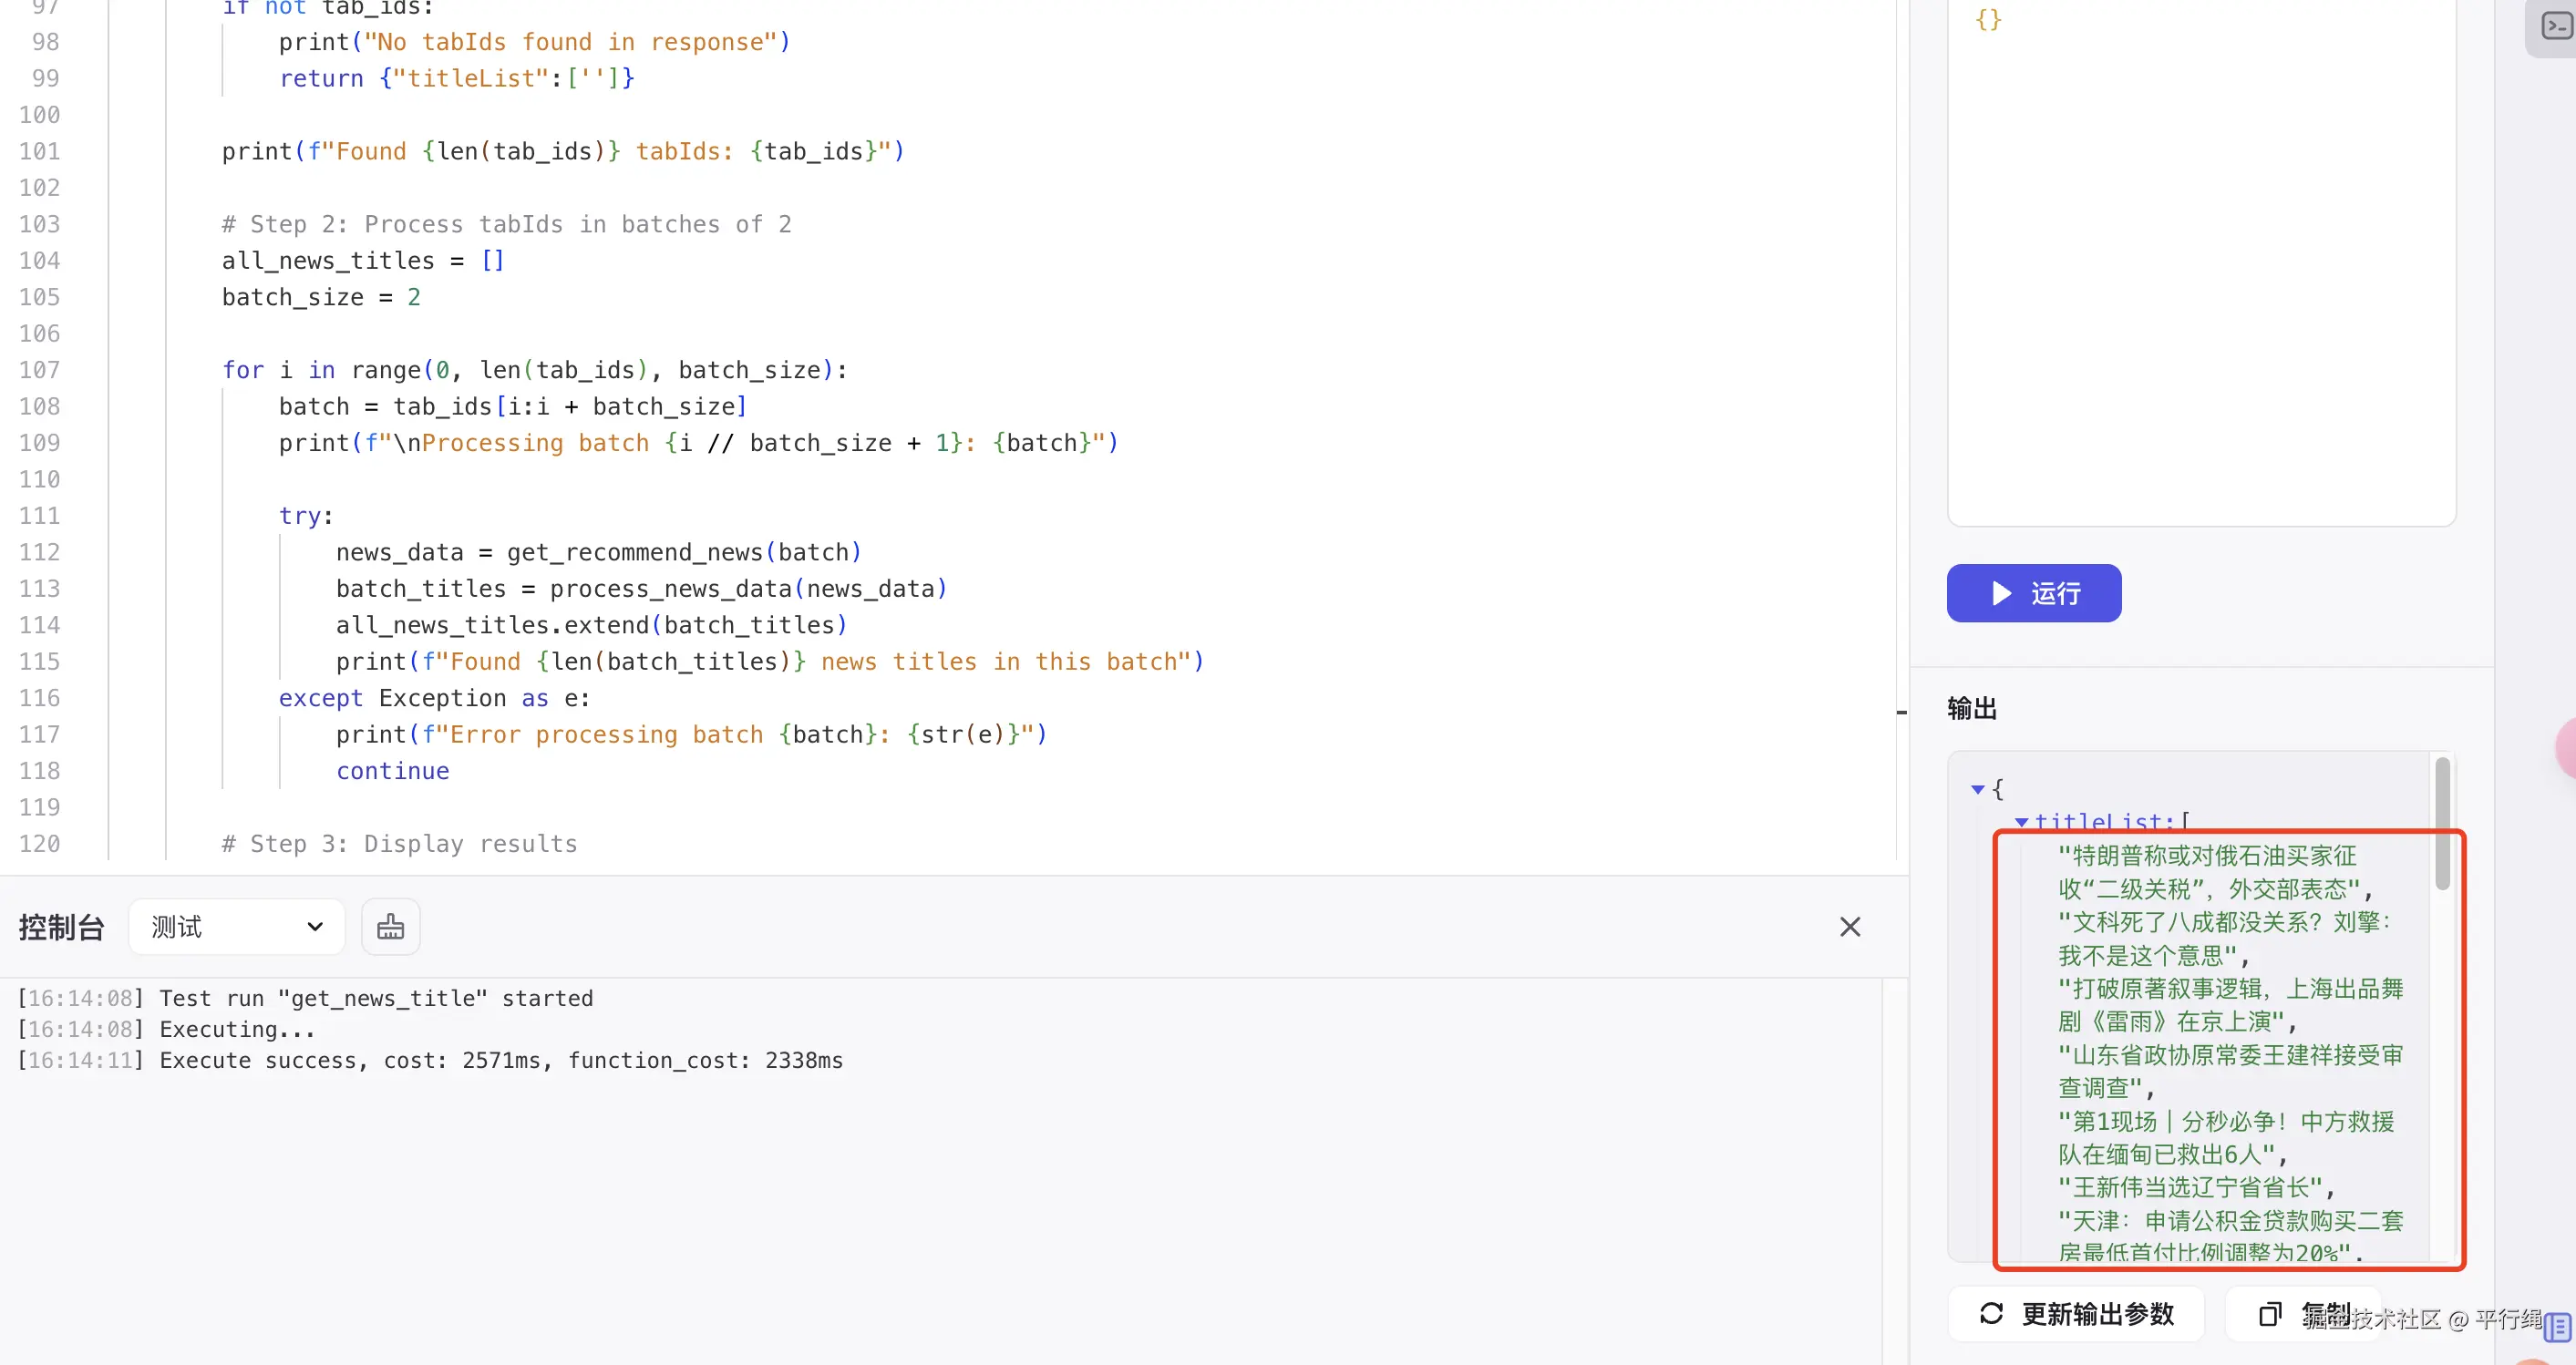Click on the batch_size = 2 code line
The height and width of the screenshot is (1365, 2576).
[320, 297]
